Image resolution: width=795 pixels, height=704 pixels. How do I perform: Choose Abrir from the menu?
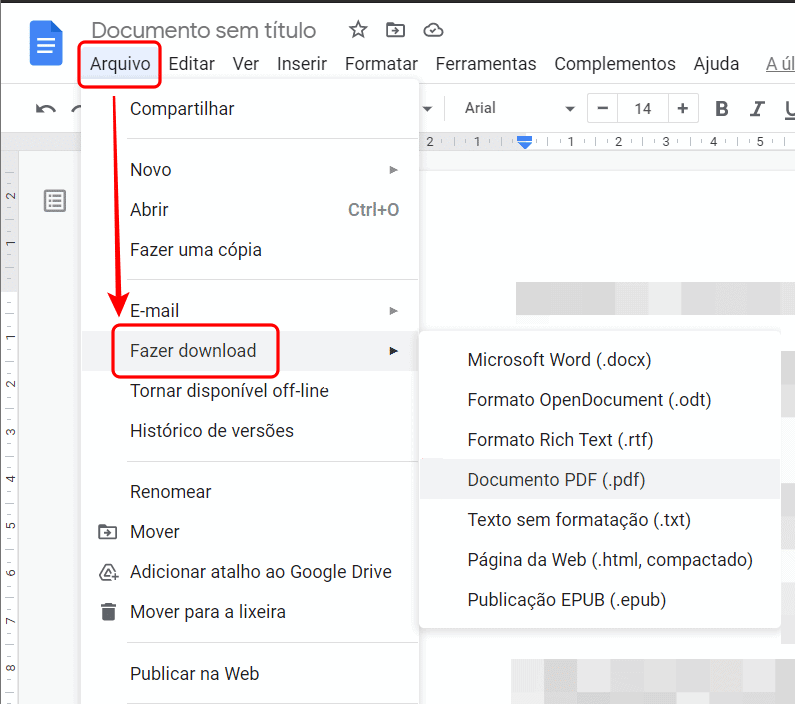(250, 210)
